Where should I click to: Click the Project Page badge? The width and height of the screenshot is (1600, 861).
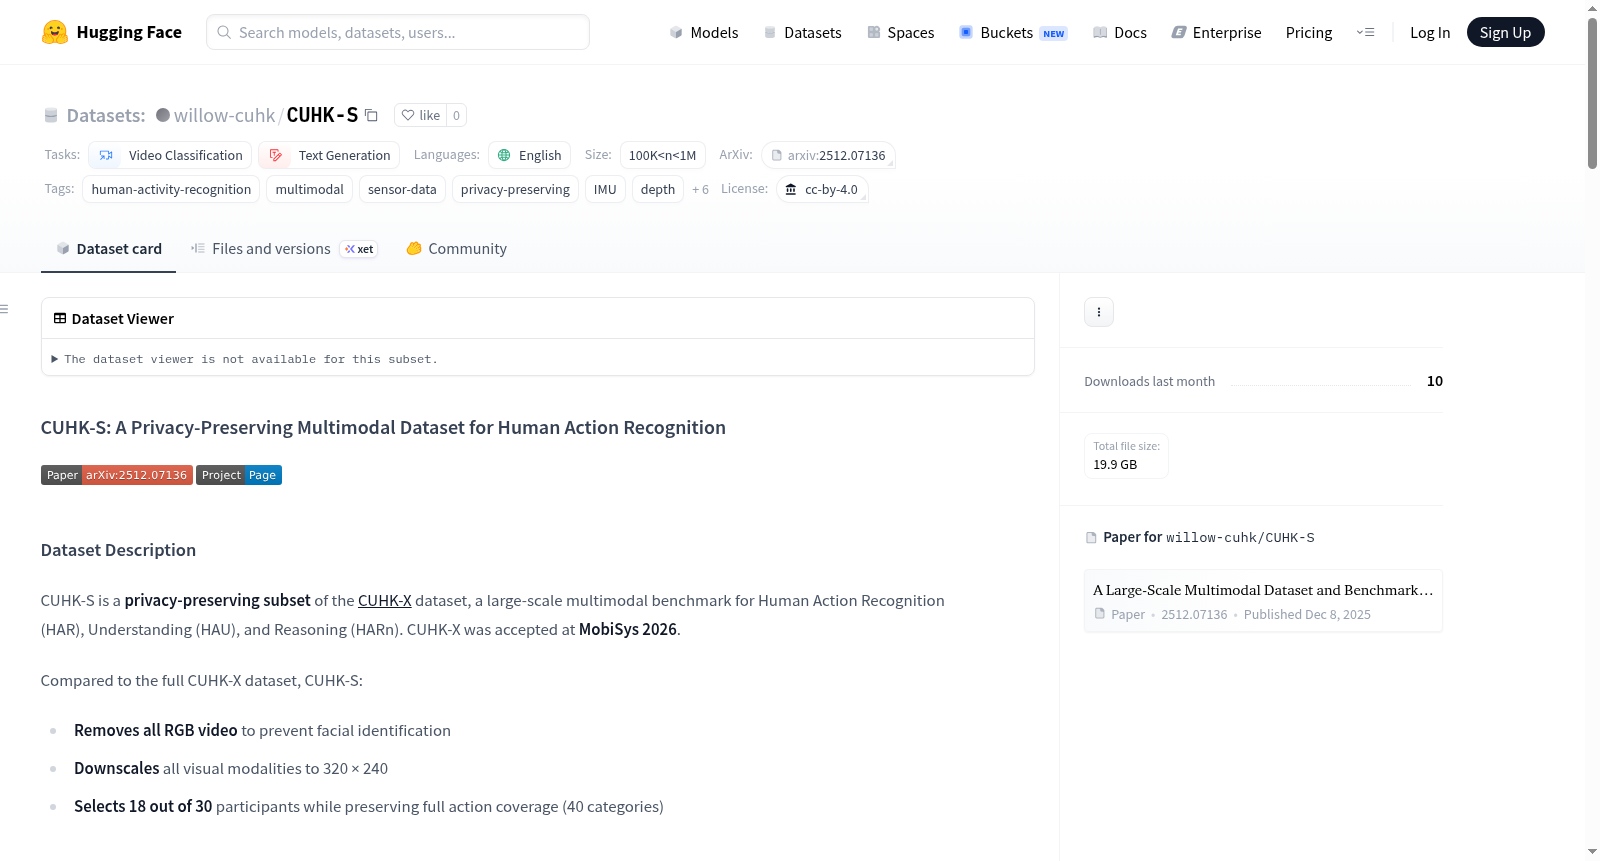coord(239,475)
